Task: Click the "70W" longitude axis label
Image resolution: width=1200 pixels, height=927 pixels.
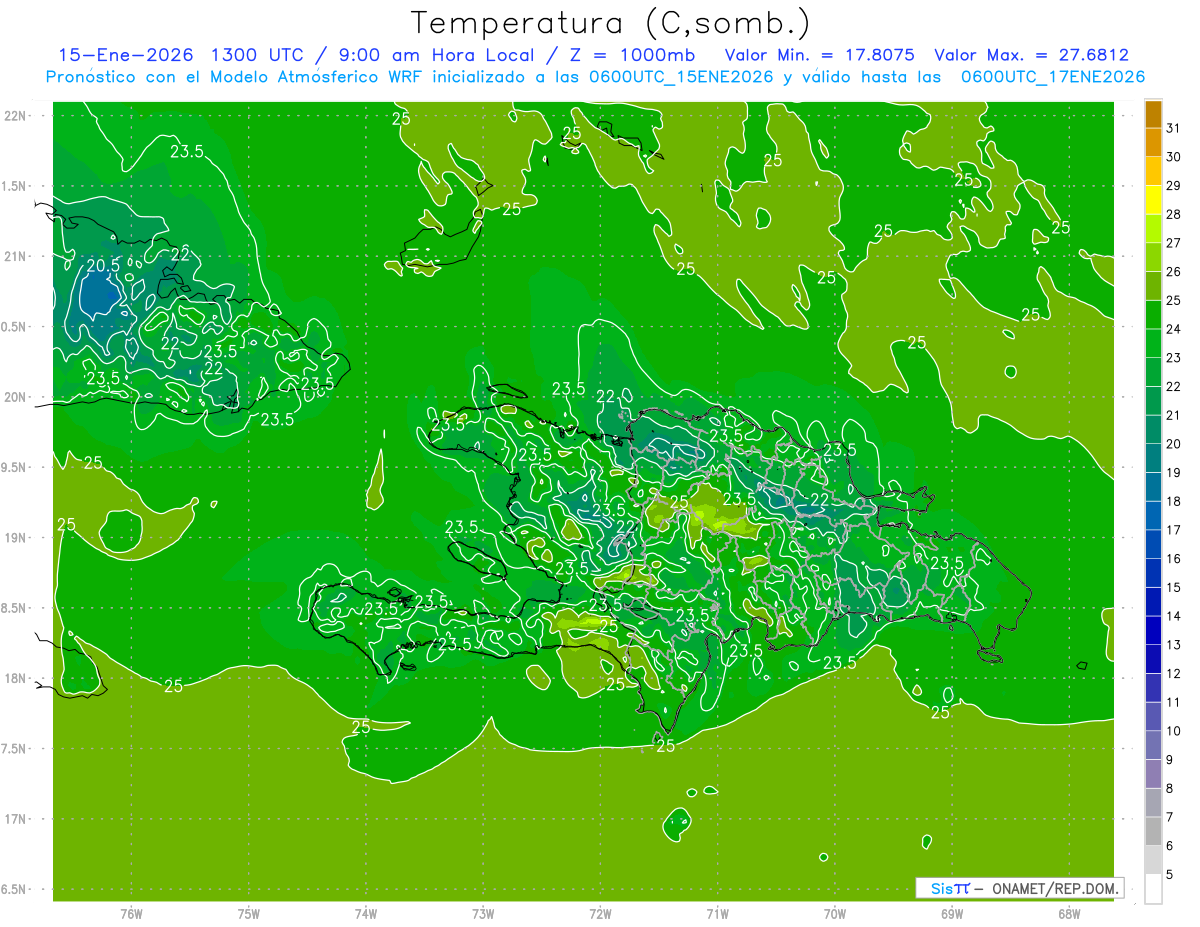Action: point(835,913)
